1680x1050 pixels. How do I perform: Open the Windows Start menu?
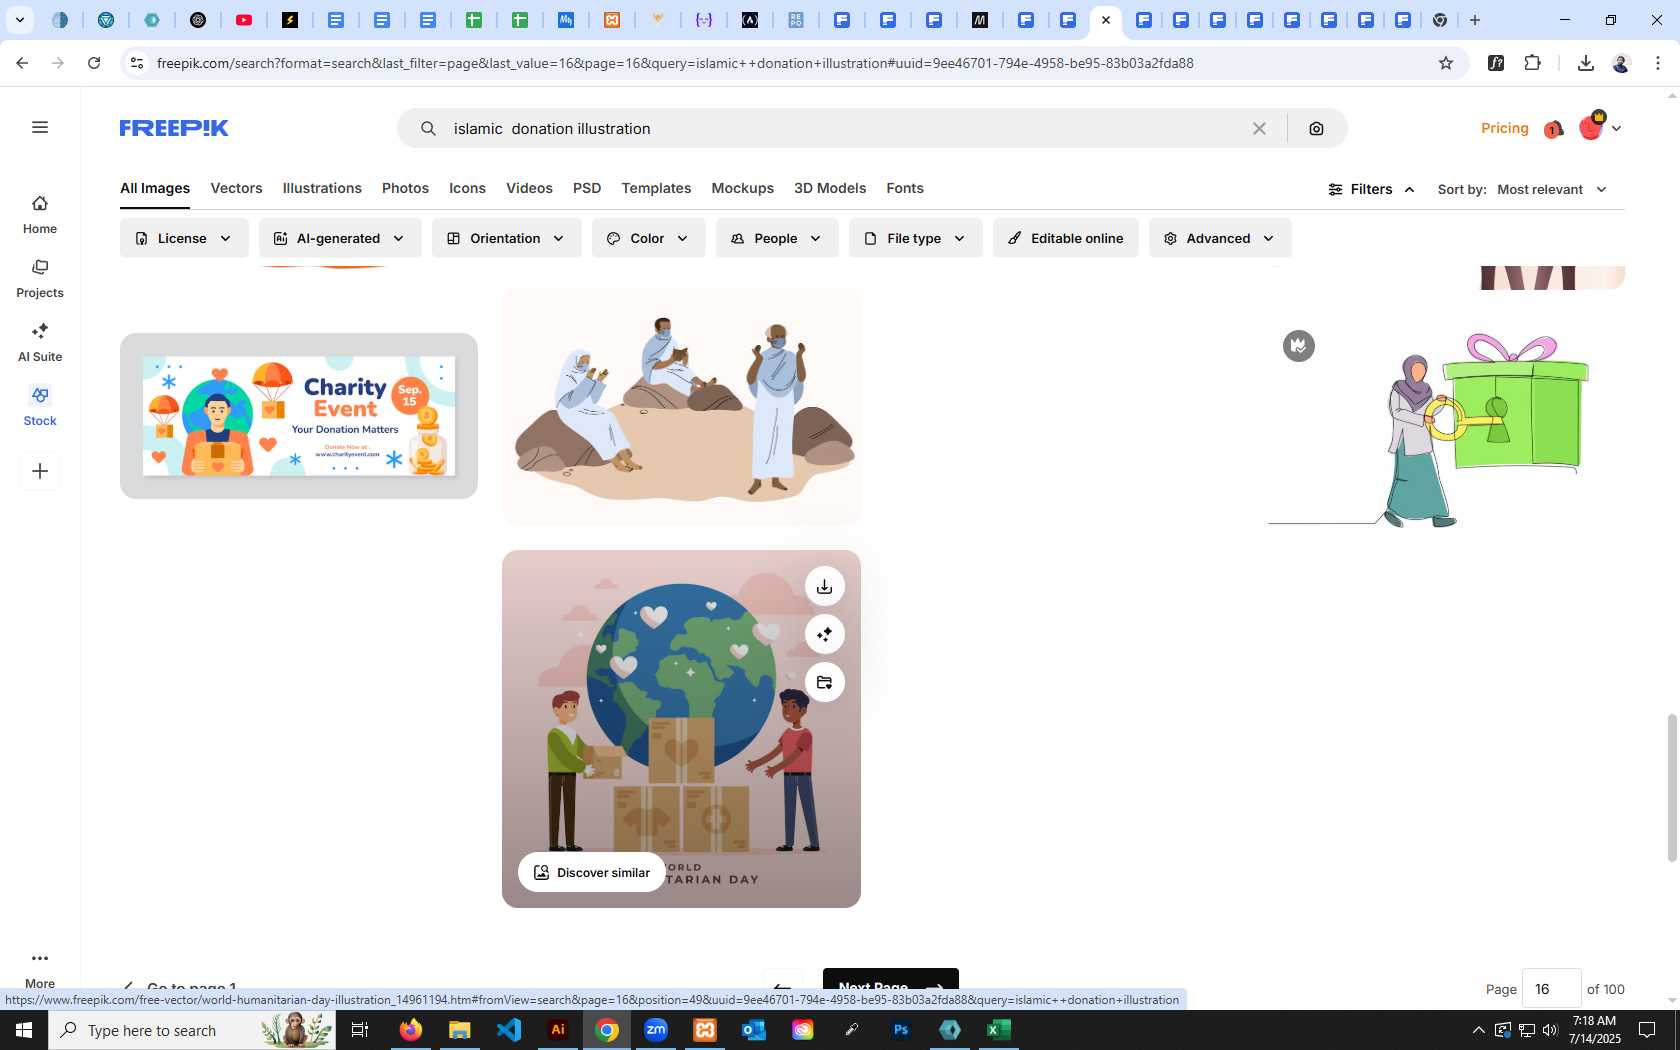pyautogui.click(x=24, y=1030)
